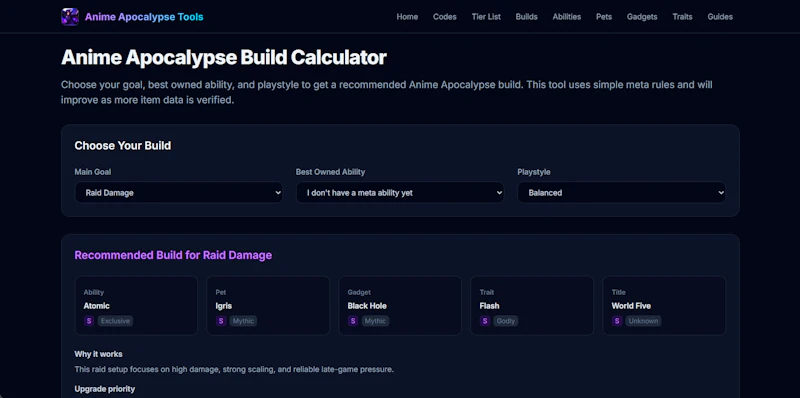Click the S tier badge under Igris
This screenshot has width=800, height=398.
[221, 321]
